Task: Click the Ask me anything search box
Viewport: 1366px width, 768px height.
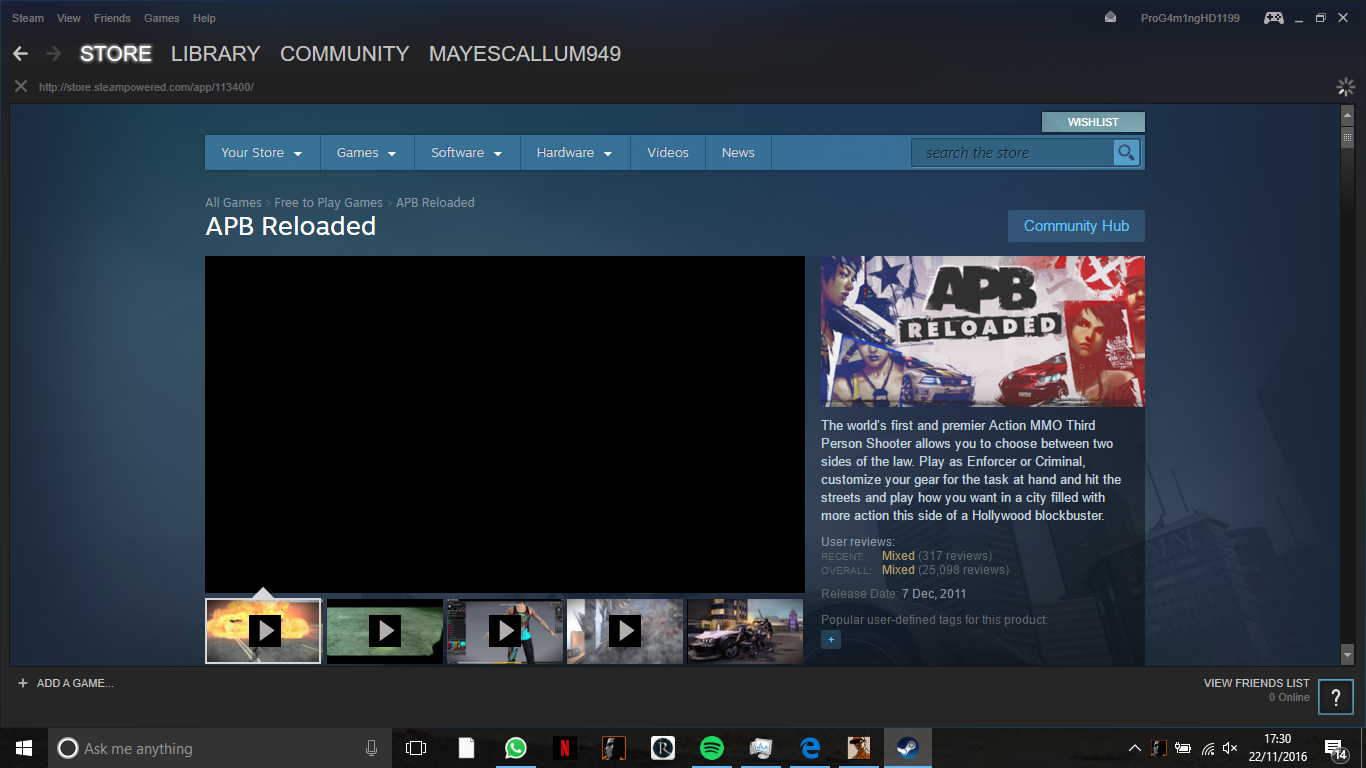Action: click(219, 748)
